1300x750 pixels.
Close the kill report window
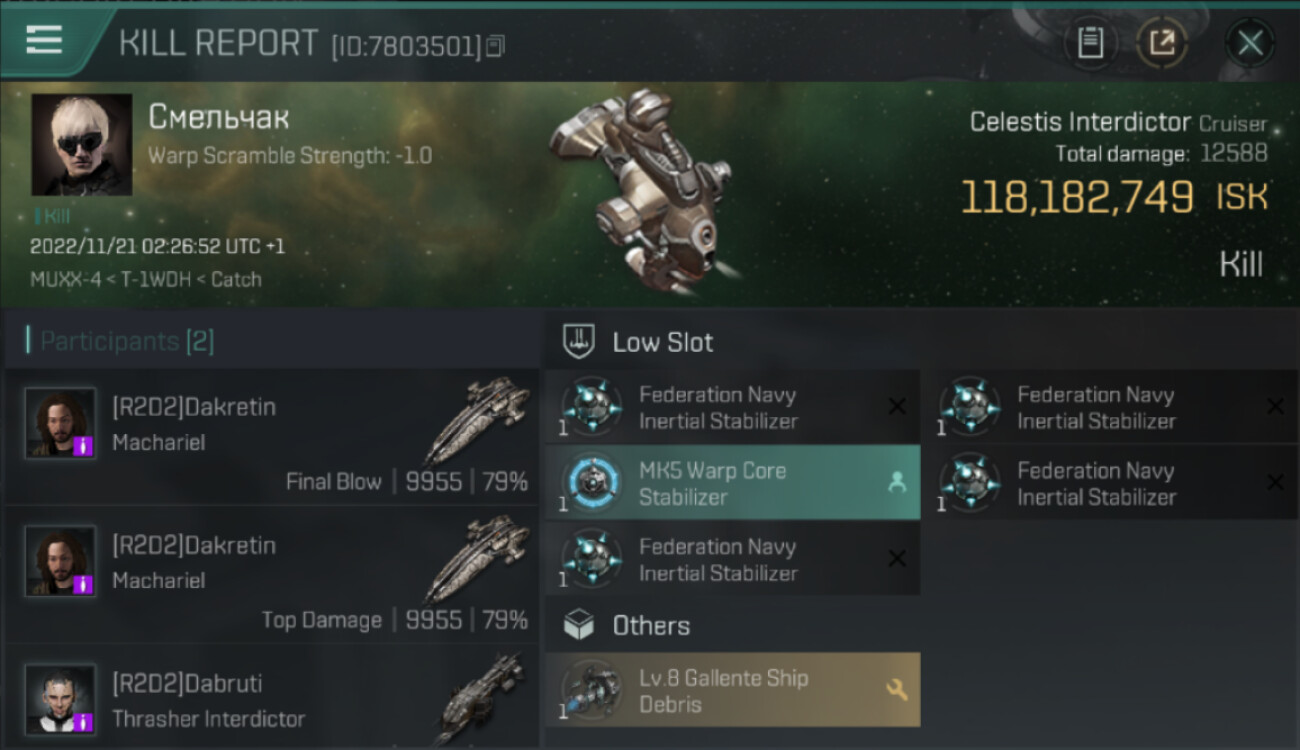pos(1250,43)
